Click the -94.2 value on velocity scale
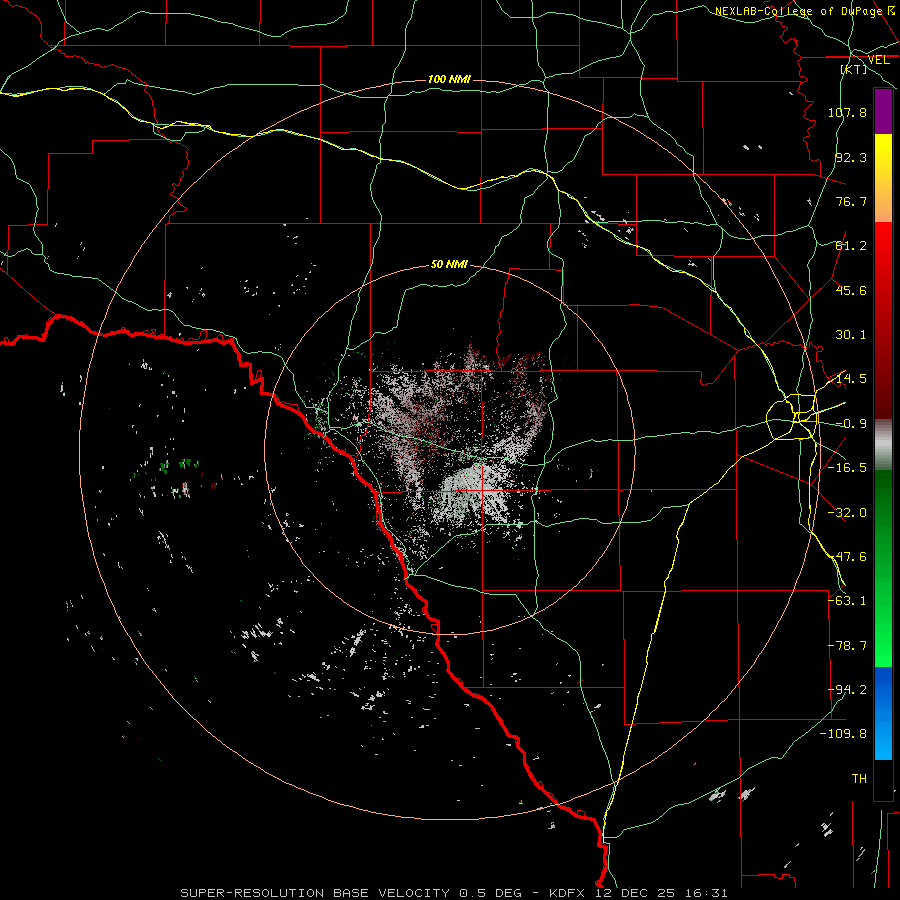The width and height of the screenshot is (900, 900). pos(847,690)
